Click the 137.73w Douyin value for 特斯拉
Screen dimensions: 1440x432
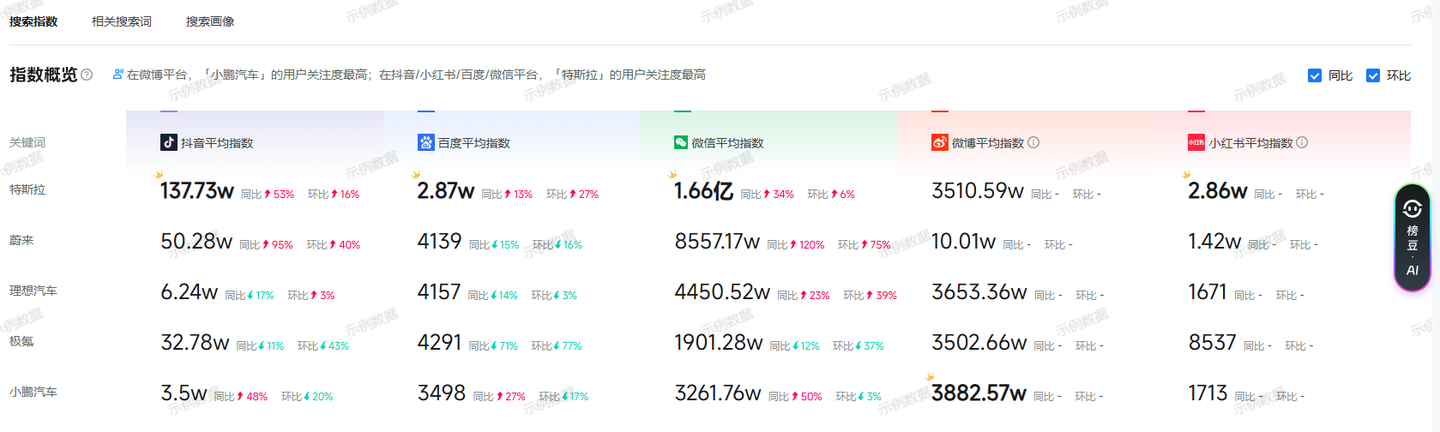click(197, 191)
